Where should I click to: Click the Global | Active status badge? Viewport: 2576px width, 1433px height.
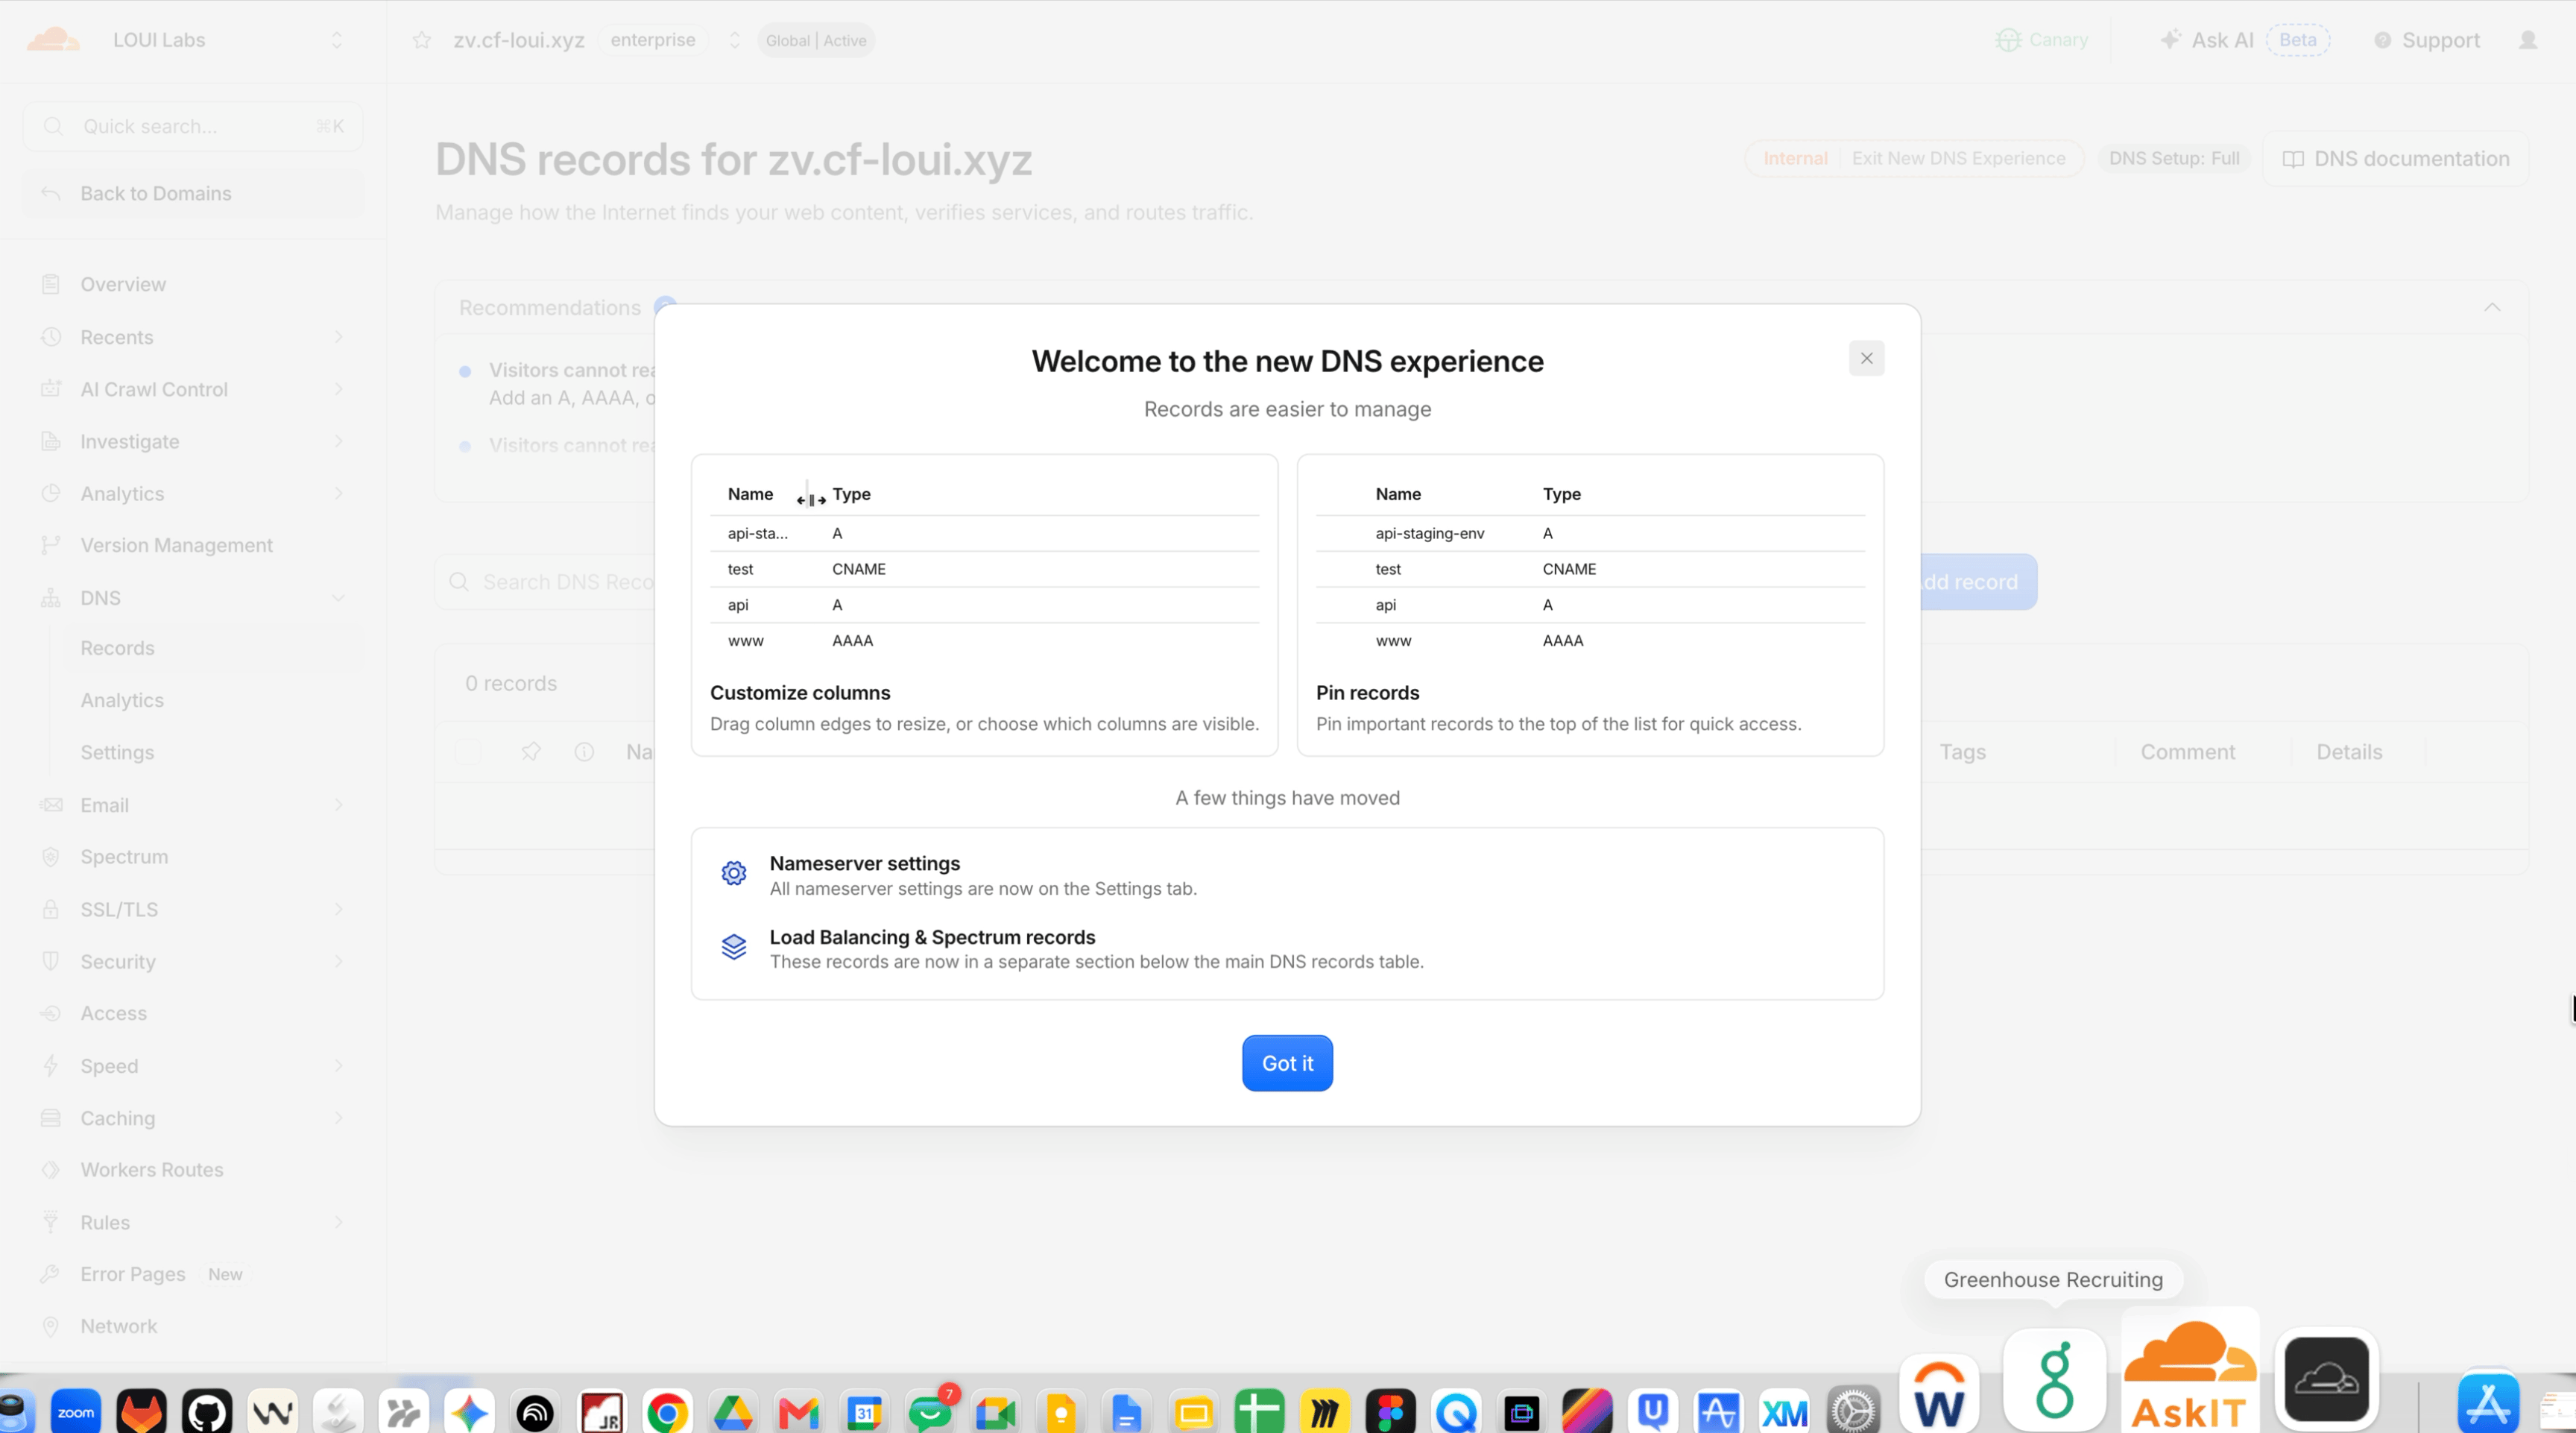816,40
